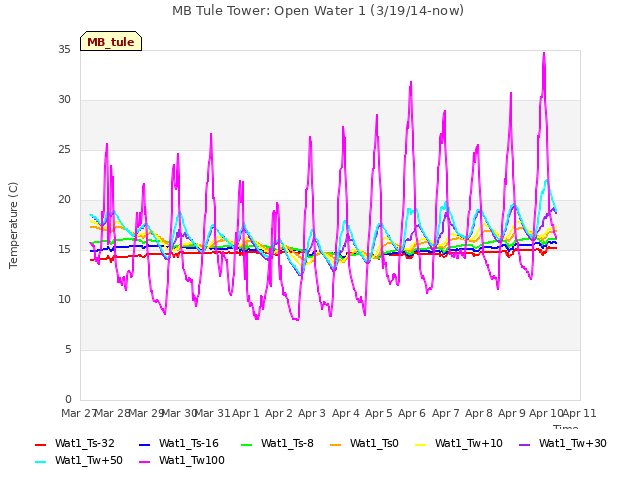Click the Apr 6 x-axis label
The height and width of the screenshot is (480, 640).
click(x=412, y=413)
